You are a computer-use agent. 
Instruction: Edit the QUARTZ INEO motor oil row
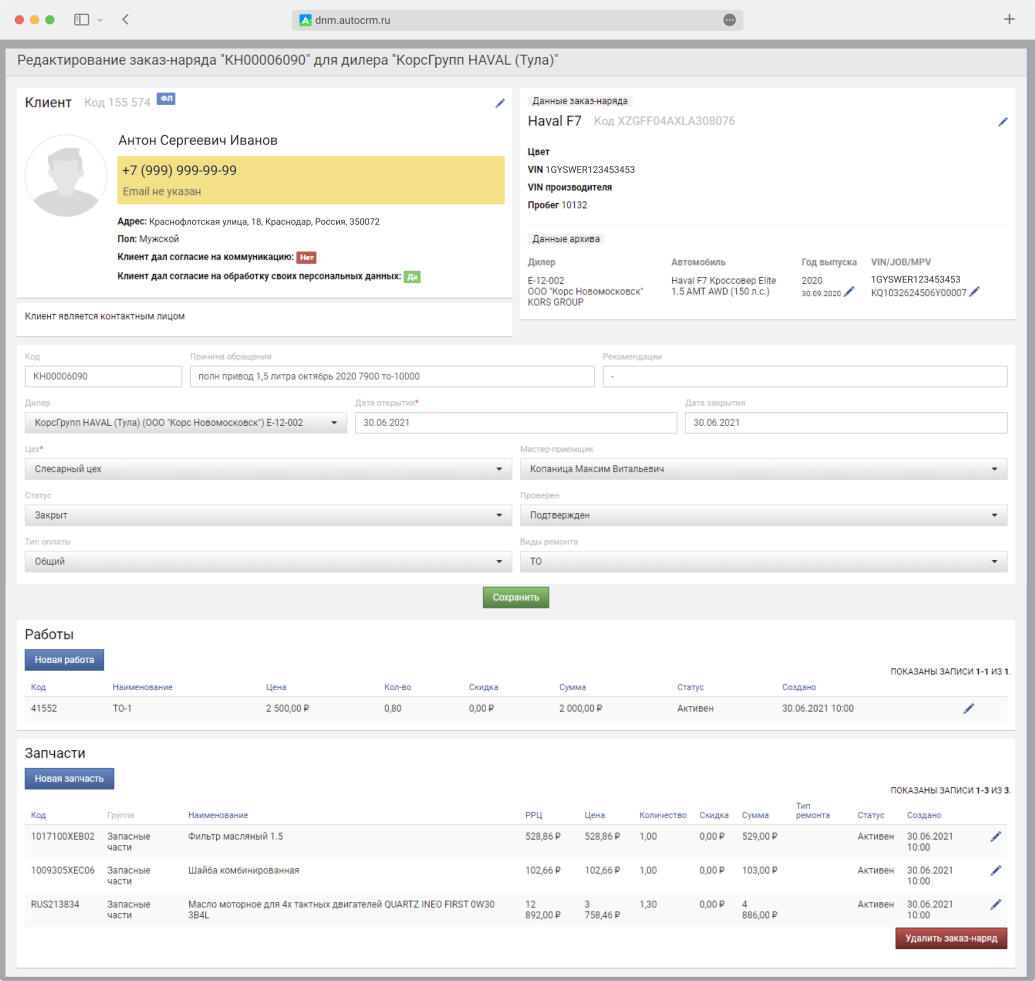[995, 904]
